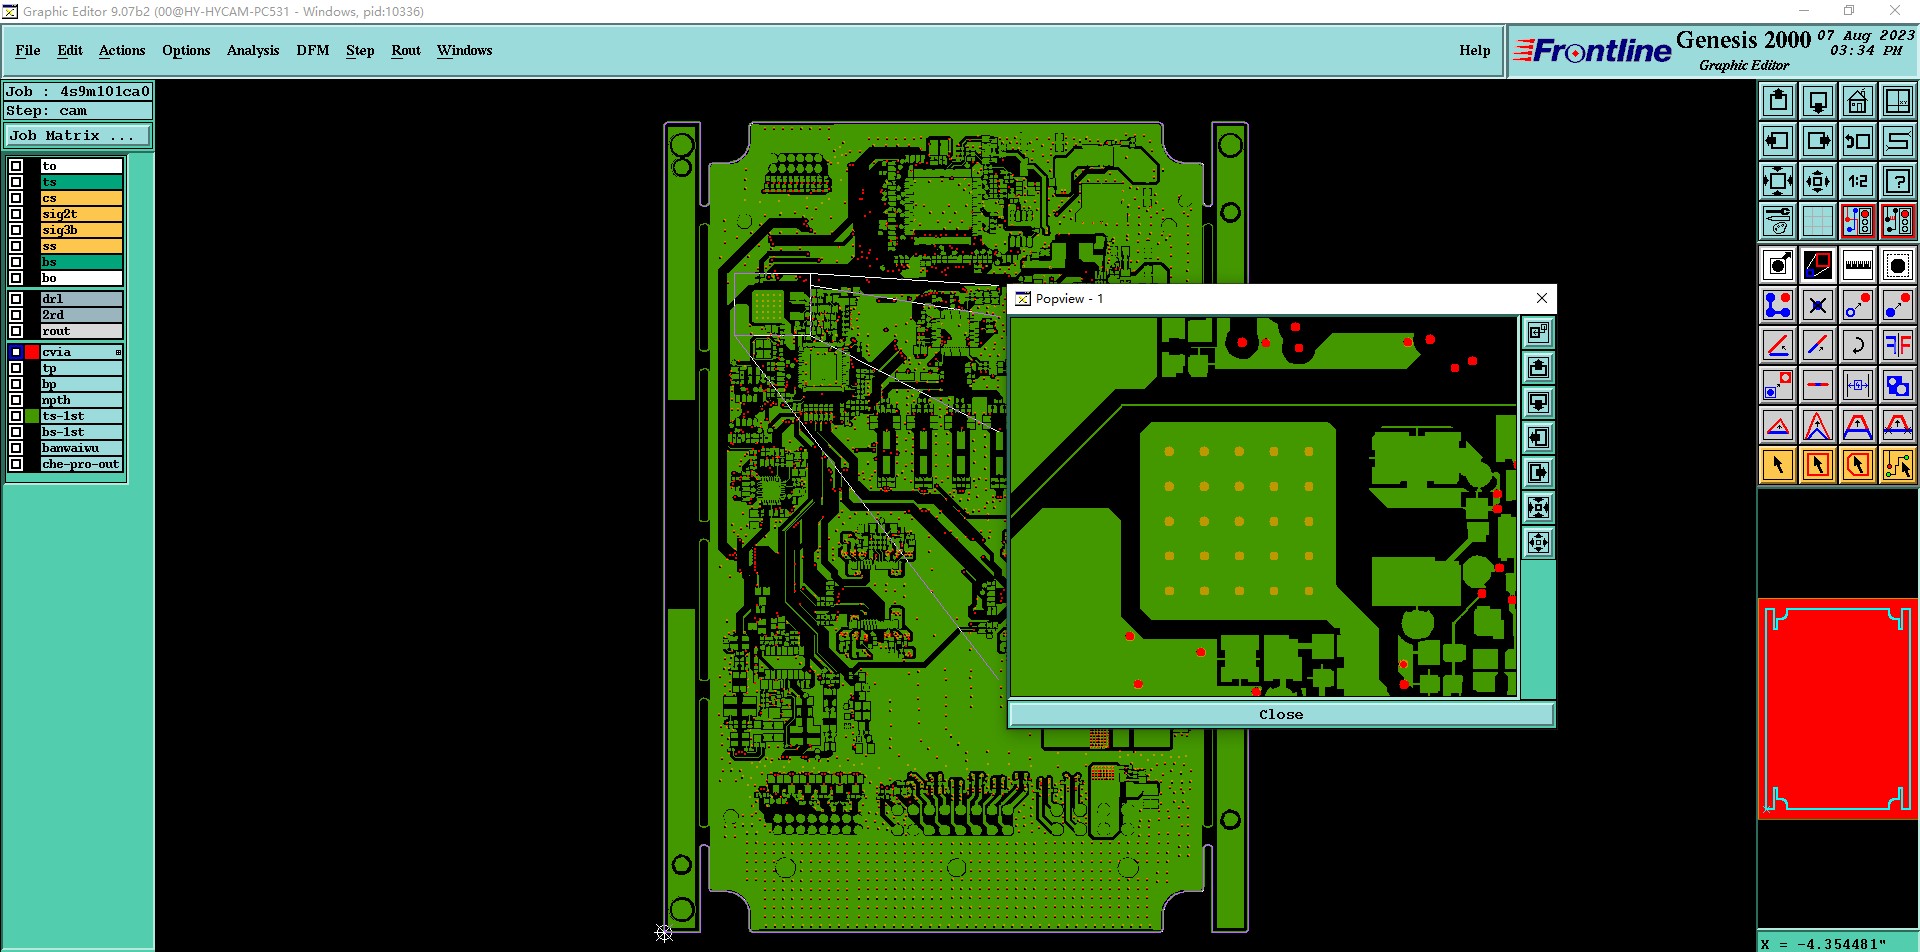Open the ruler measurement tool

pos(1857,265)
